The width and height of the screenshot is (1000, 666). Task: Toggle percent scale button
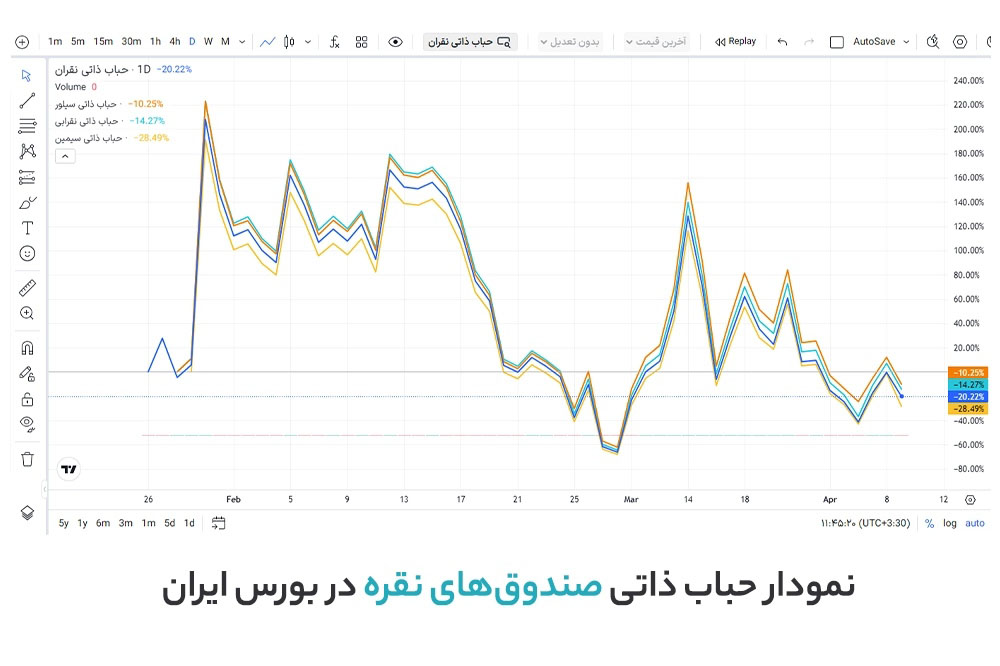pyautogui.click(x=929, y=523)
